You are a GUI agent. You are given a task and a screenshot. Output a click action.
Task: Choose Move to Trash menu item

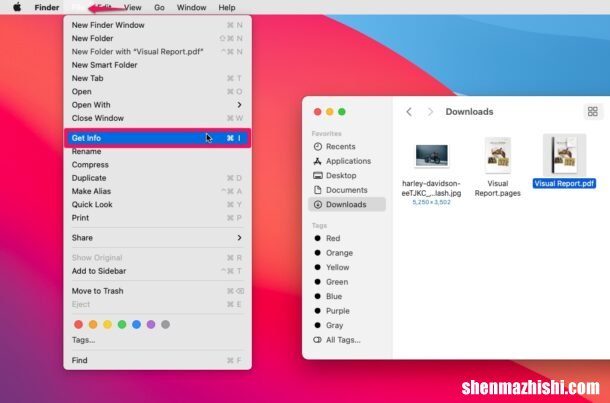click(157, 291)
